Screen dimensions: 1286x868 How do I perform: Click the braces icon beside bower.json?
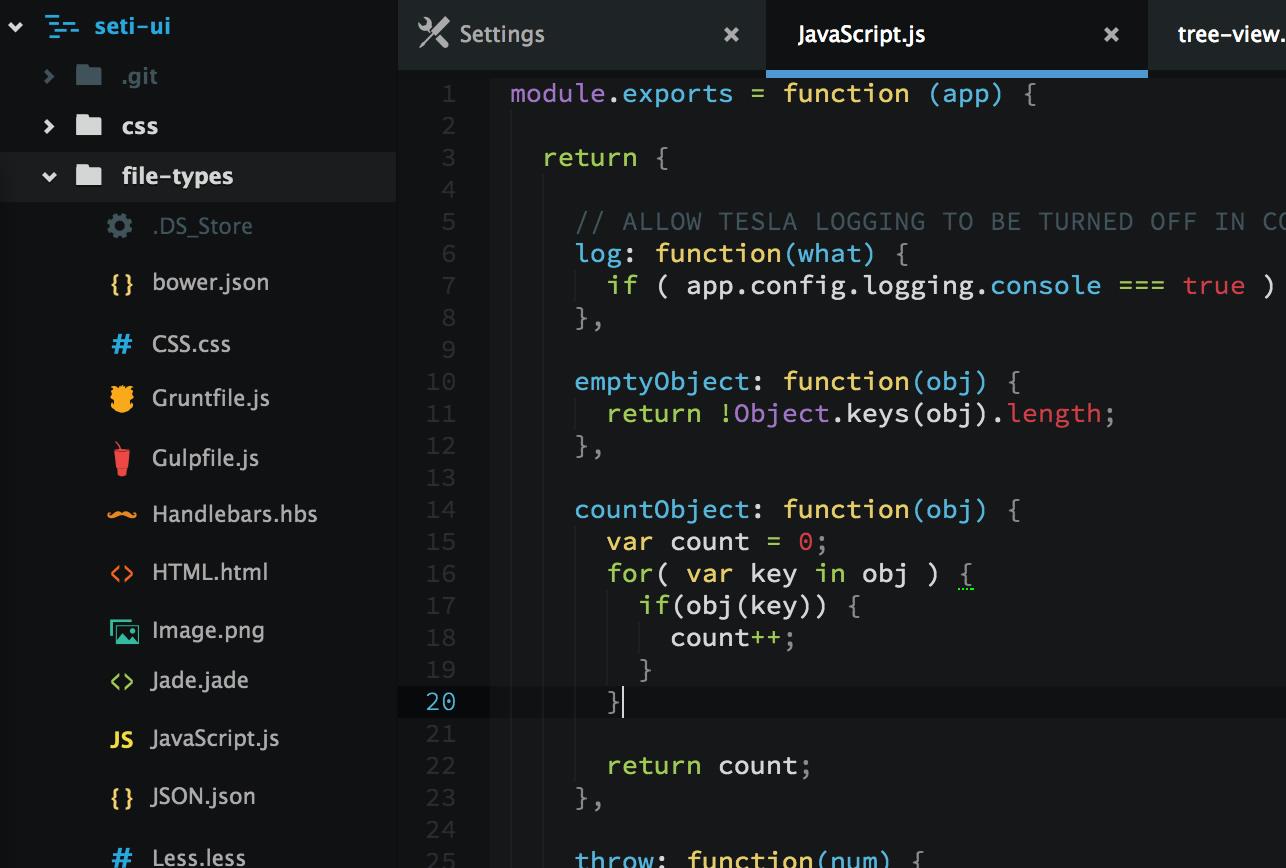click(x=120, y=282)
